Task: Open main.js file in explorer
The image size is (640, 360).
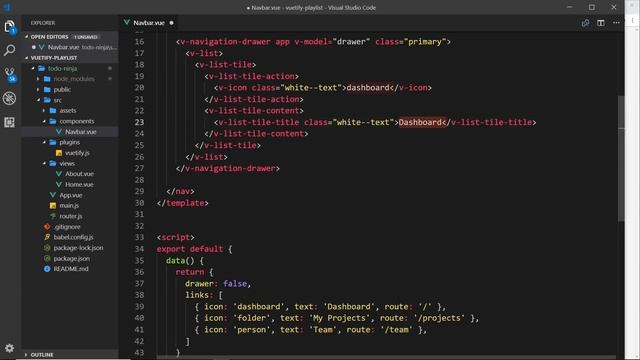Action: click(x=69, y=206)
